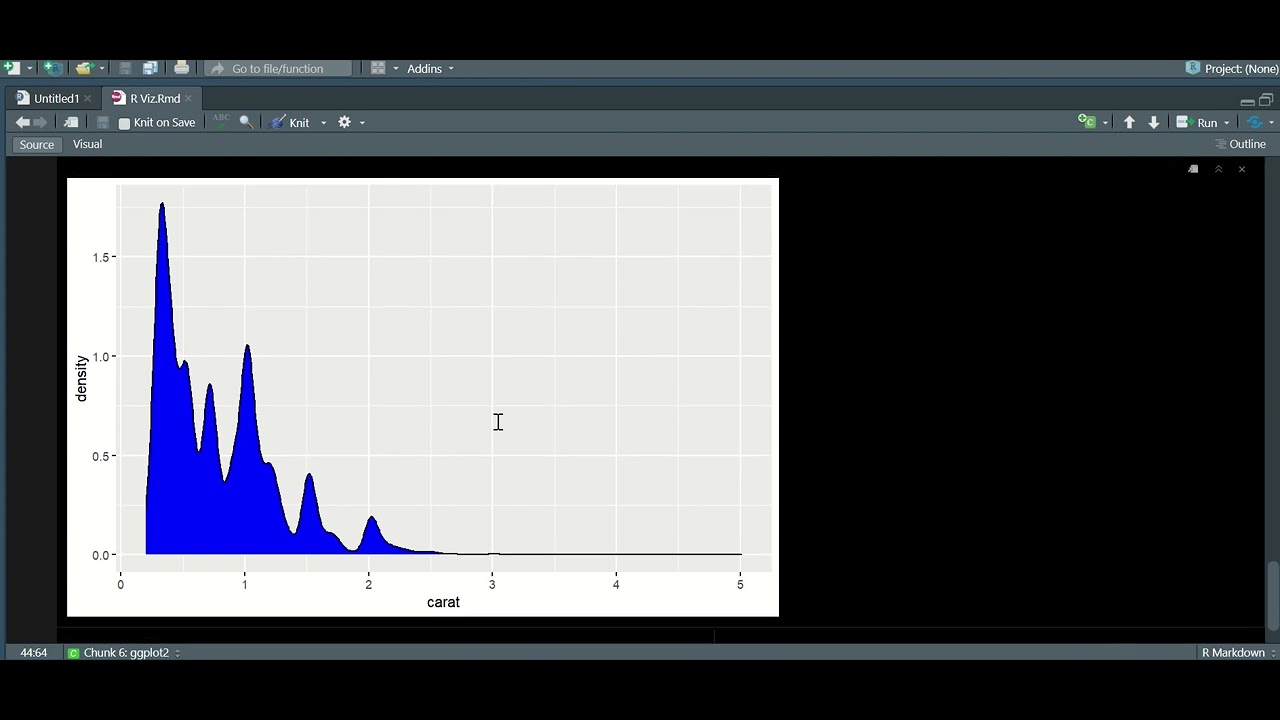Toggle the Knit on Save checkbox
The height and width of the screenshot is (720, 1280).
(124, 123)
